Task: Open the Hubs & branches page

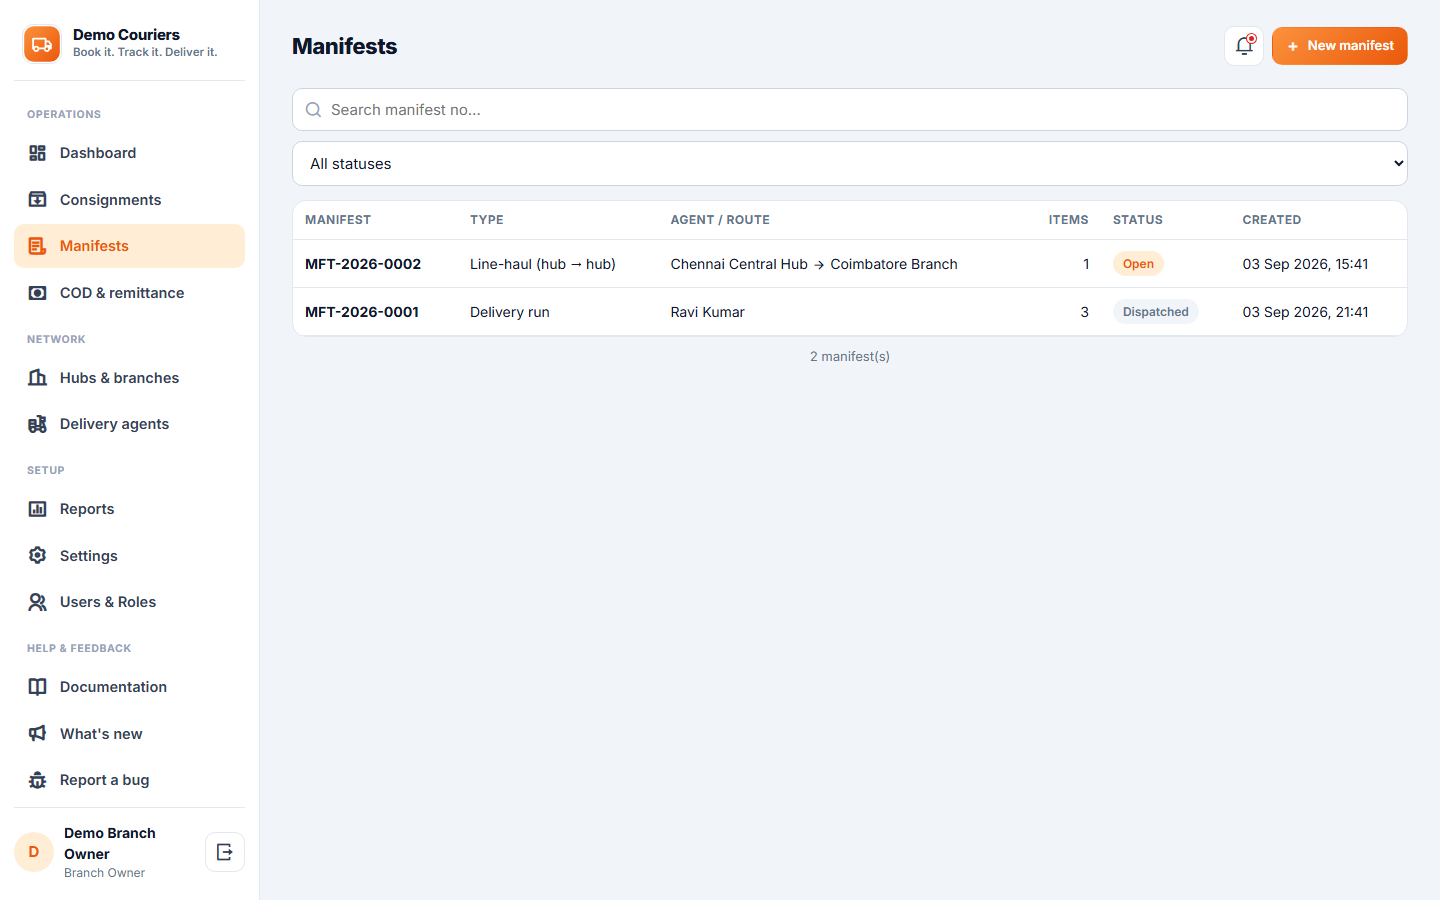Action: coord(129,378)
